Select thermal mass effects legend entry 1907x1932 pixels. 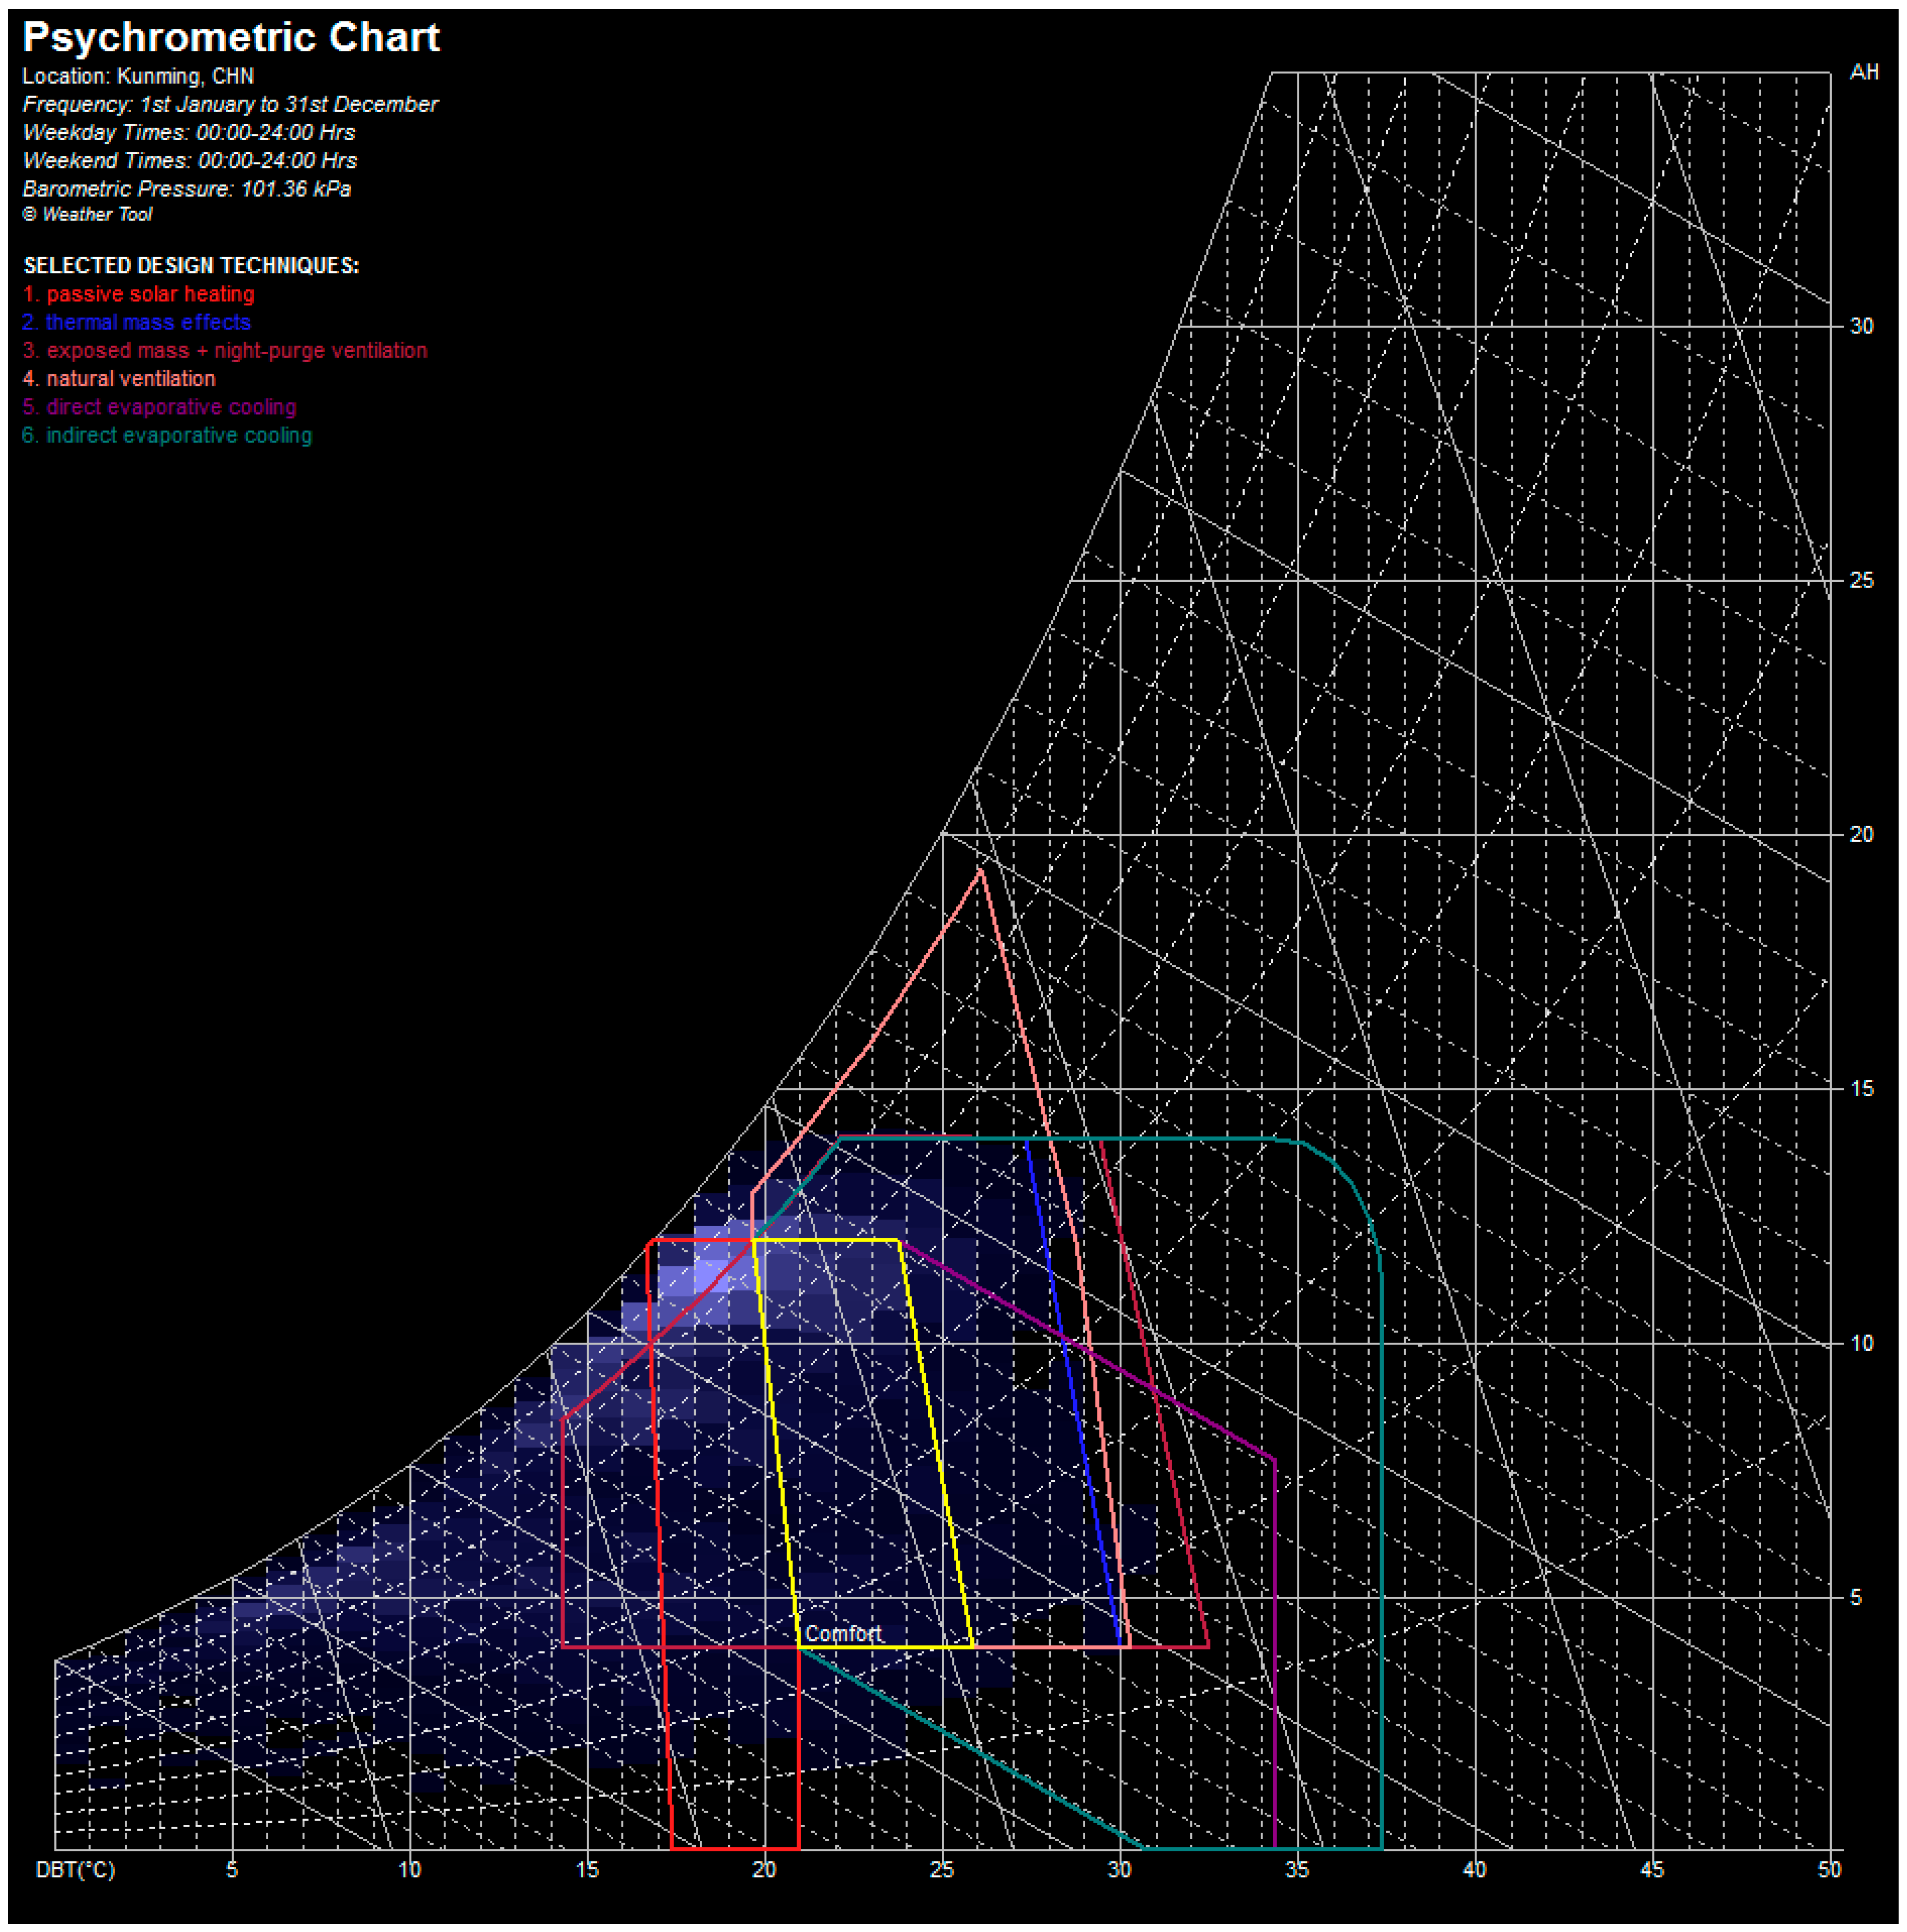136,322
